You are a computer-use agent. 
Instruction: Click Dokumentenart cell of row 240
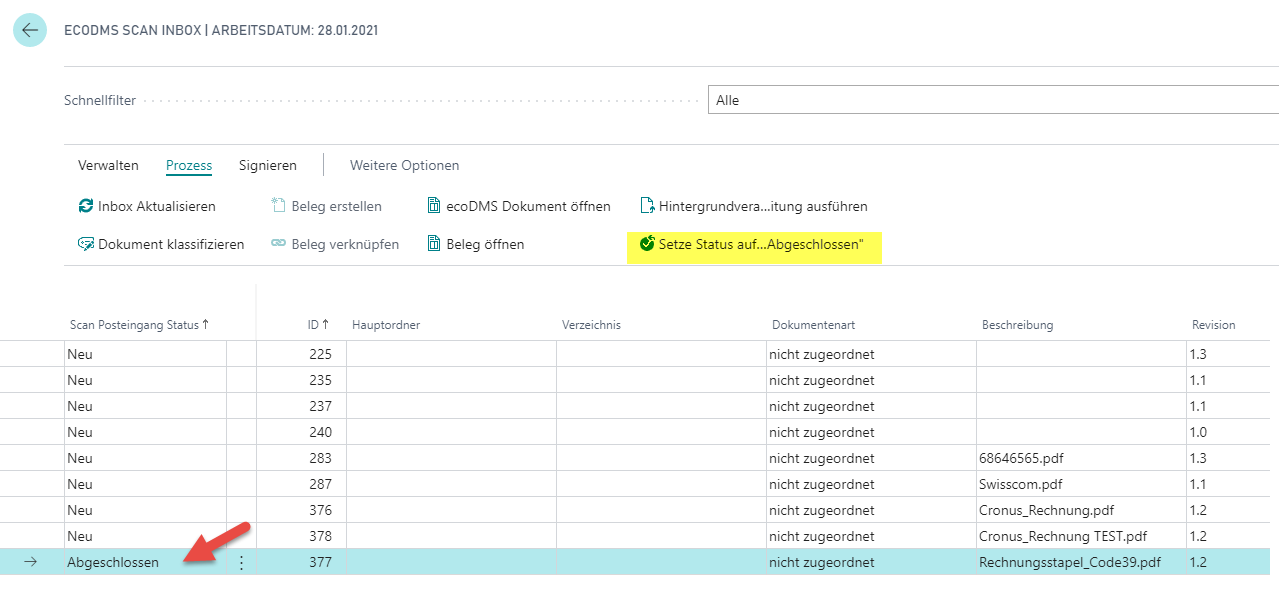pyautogui.click(x=872, y=432)
